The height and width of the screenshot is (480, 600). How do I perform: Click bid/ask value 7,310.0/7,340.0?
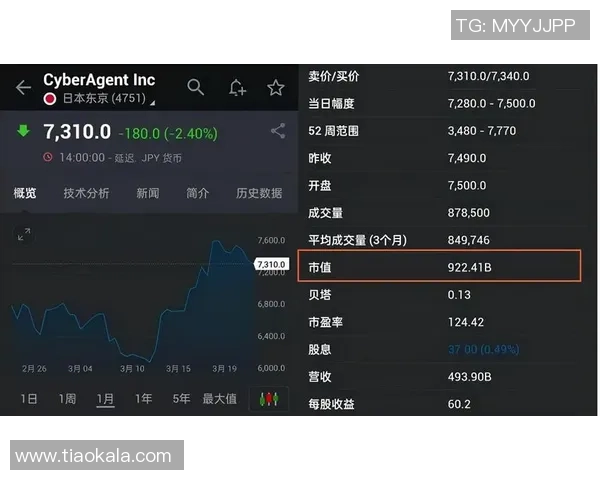(489, 76)
